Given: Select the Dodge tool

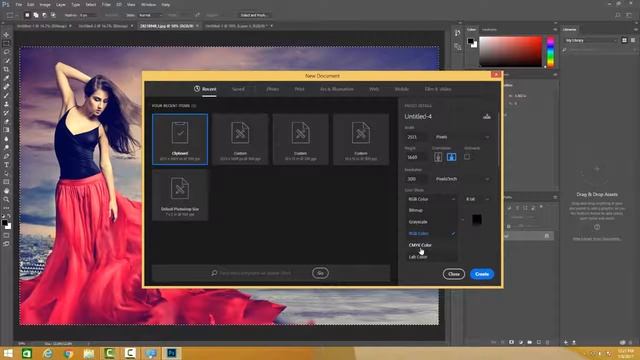Looking at the screenshot, I should (x=6, y=147).
